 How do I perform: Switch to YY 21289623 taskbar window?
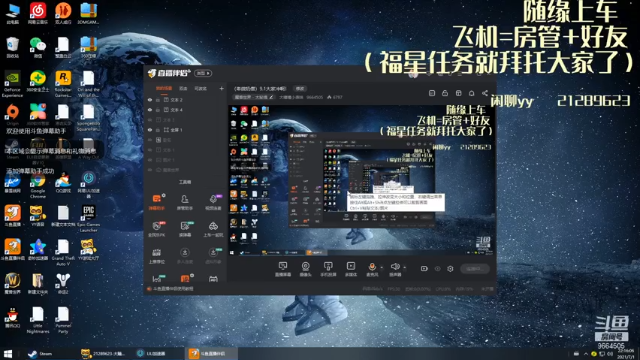pos(104,353)
